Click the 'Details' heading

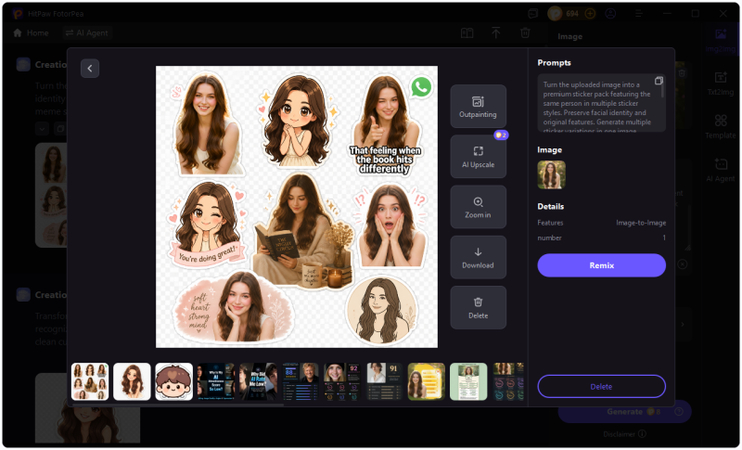coord(551,206)
